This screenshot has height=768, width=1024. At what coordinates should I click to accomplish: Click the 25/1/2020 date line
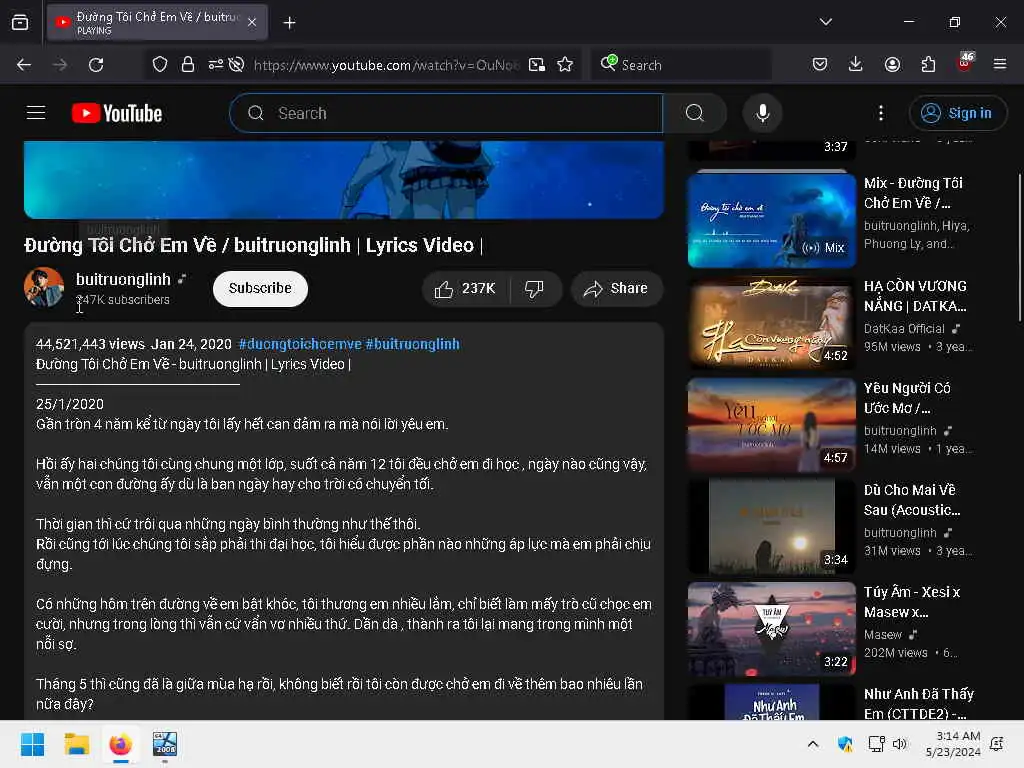point(70,404)
